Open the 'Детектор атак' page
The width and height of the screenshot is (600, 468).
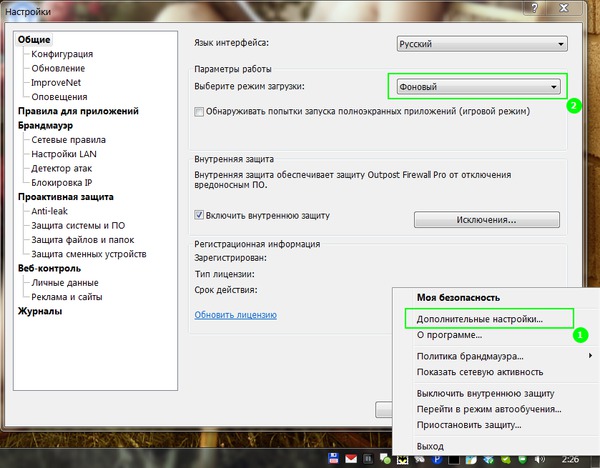tap(62, 168)
